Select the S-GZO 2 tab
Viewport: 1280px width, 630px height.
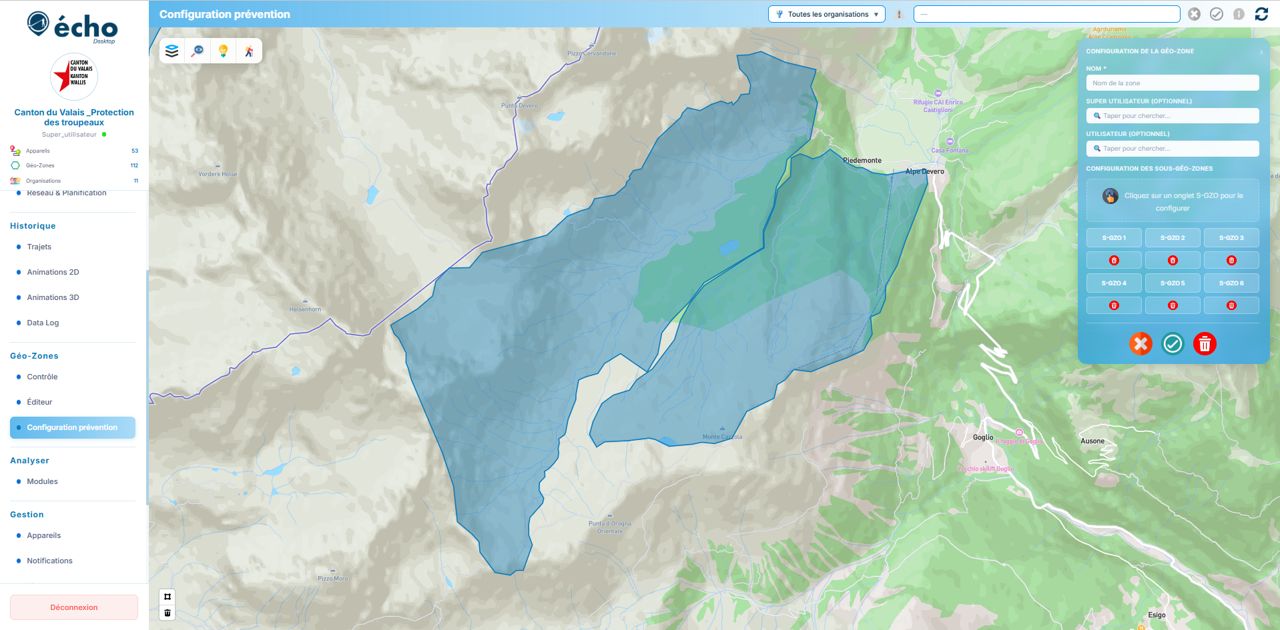click(x=1172, y=238)
